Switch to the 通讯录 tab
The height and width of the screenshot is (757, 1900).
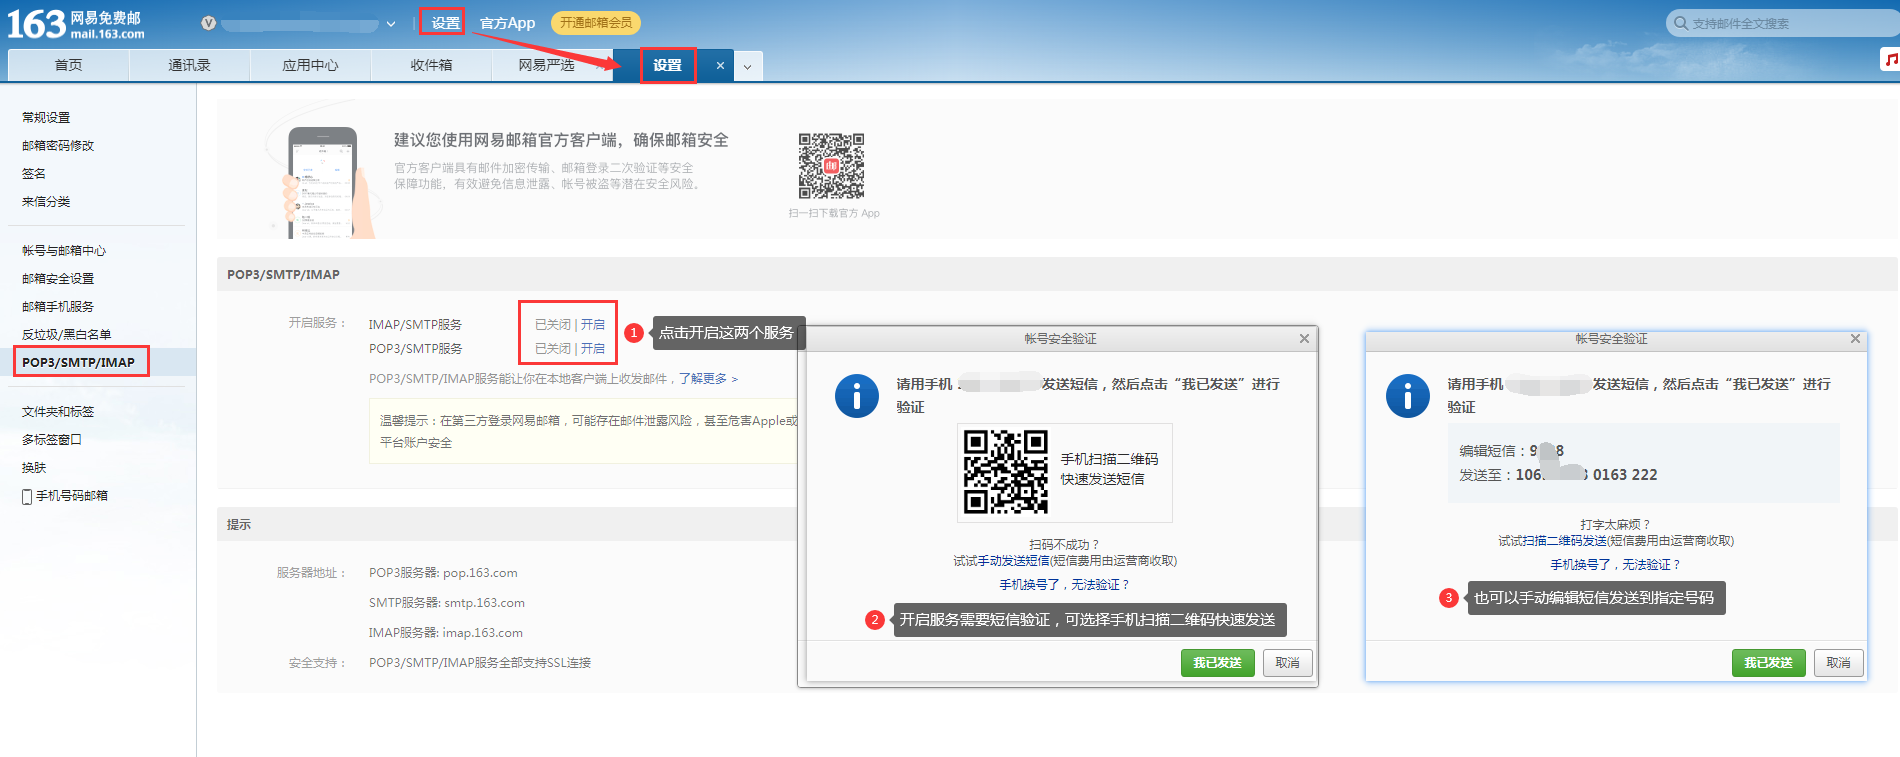tap(189, 65)
